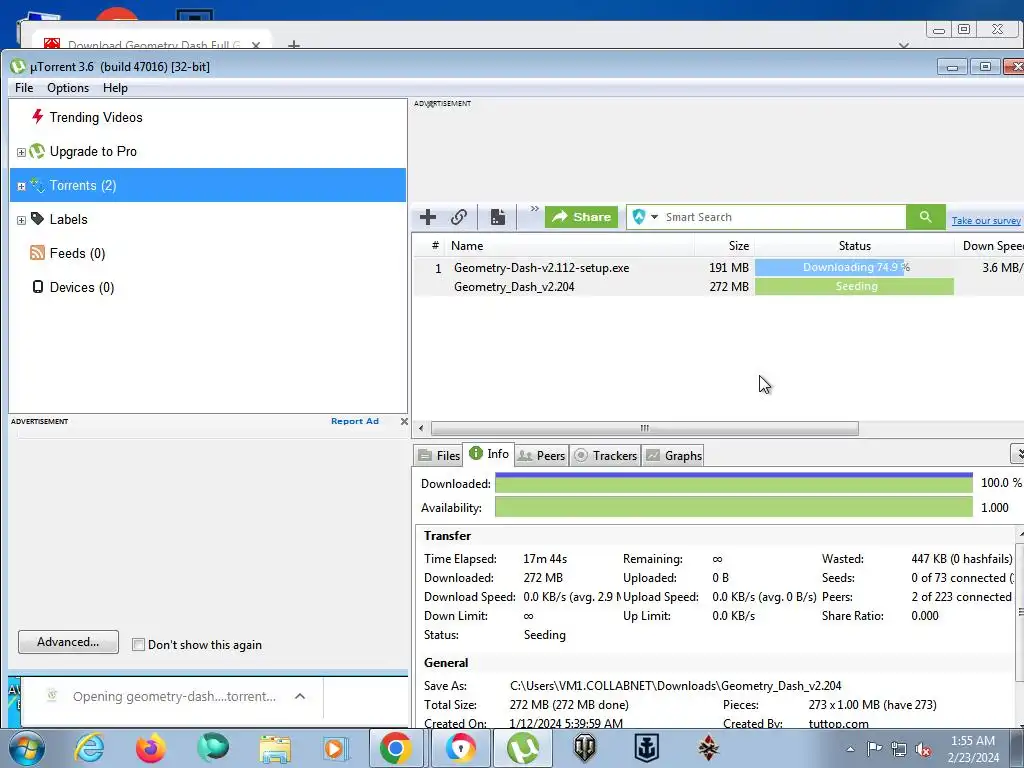Show hidden system tray icons

850,749
